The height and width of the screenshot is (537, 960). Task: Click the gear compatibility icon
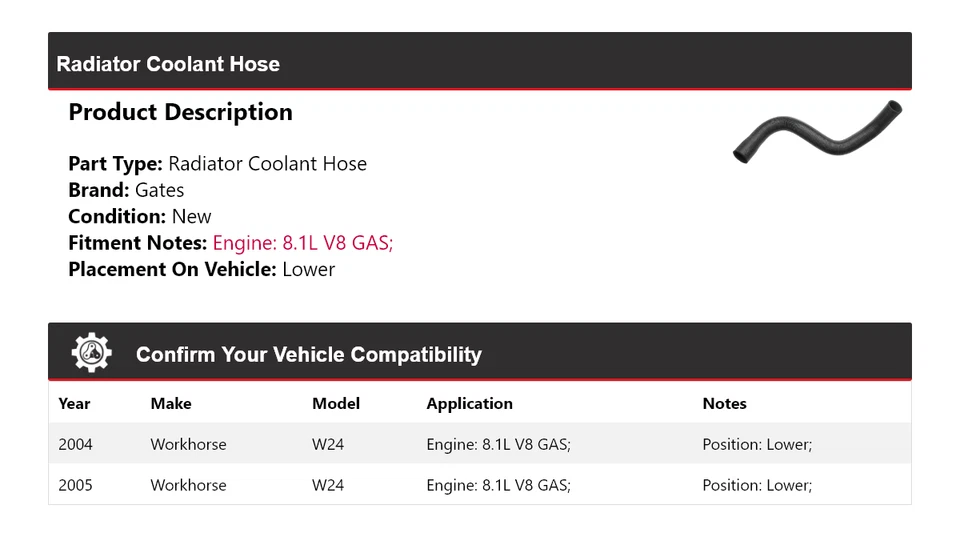click(91, 353)
